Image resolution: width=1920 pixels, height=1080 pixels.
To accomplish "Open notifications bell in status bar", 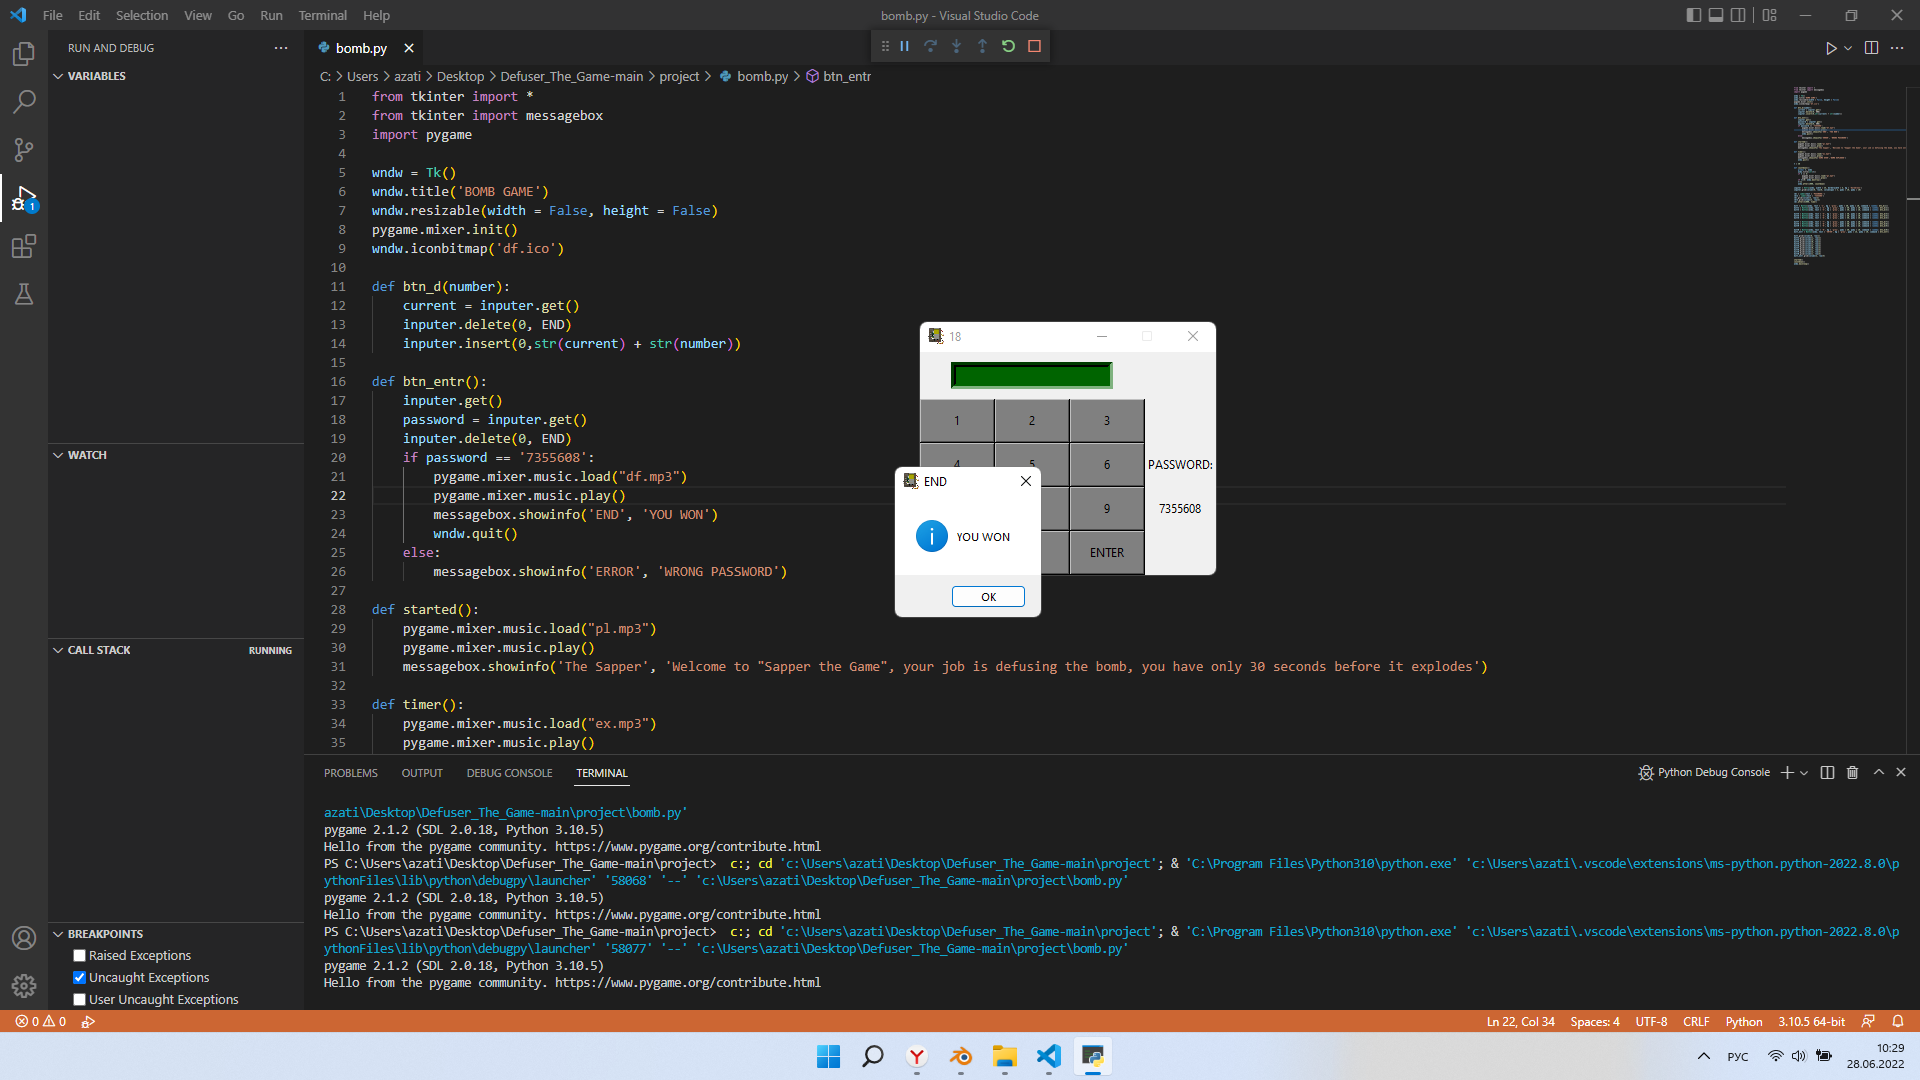I will point(1898,1022).
